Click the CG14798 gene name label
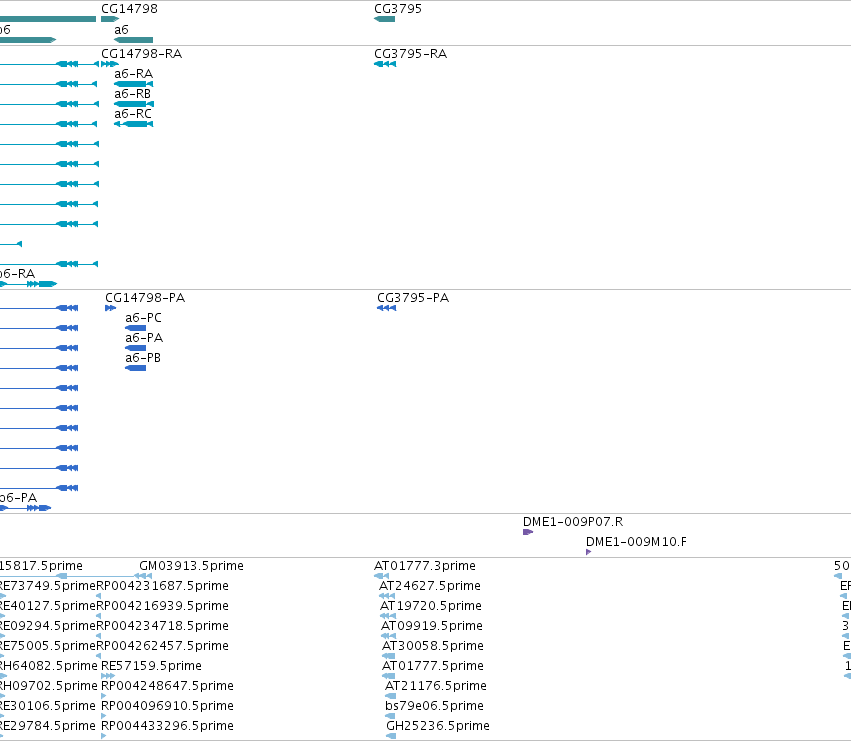 pyautogui.click(x=129, y=9)
